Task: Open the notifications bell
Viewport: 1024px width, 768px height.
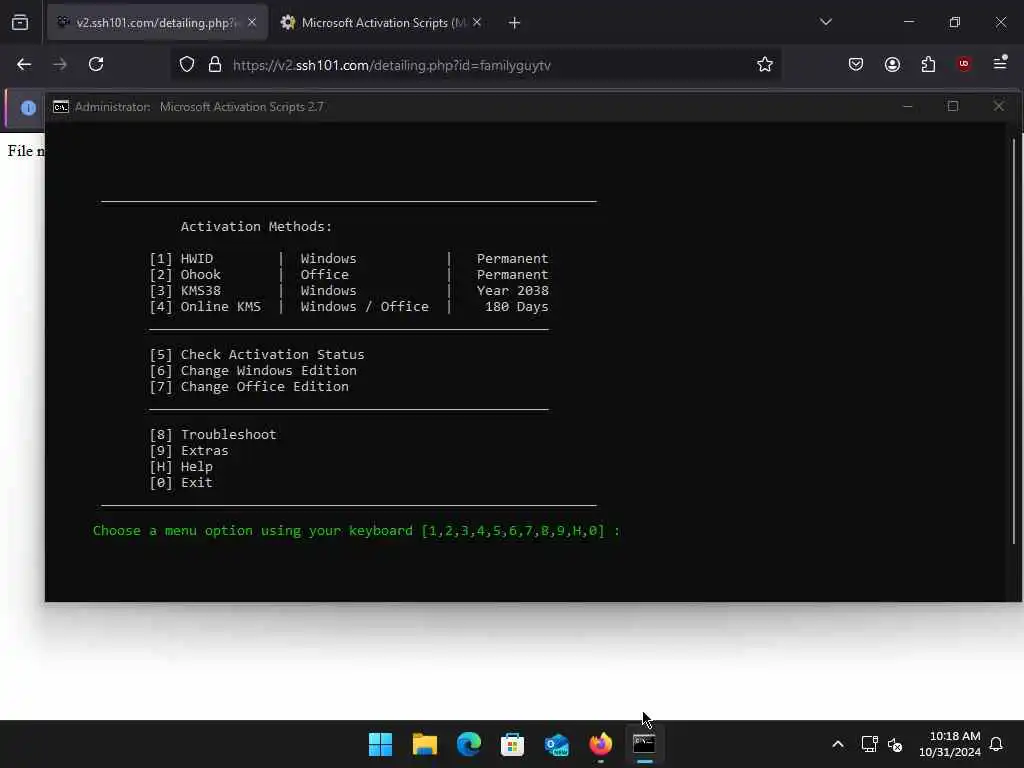Action: point(997,744)
